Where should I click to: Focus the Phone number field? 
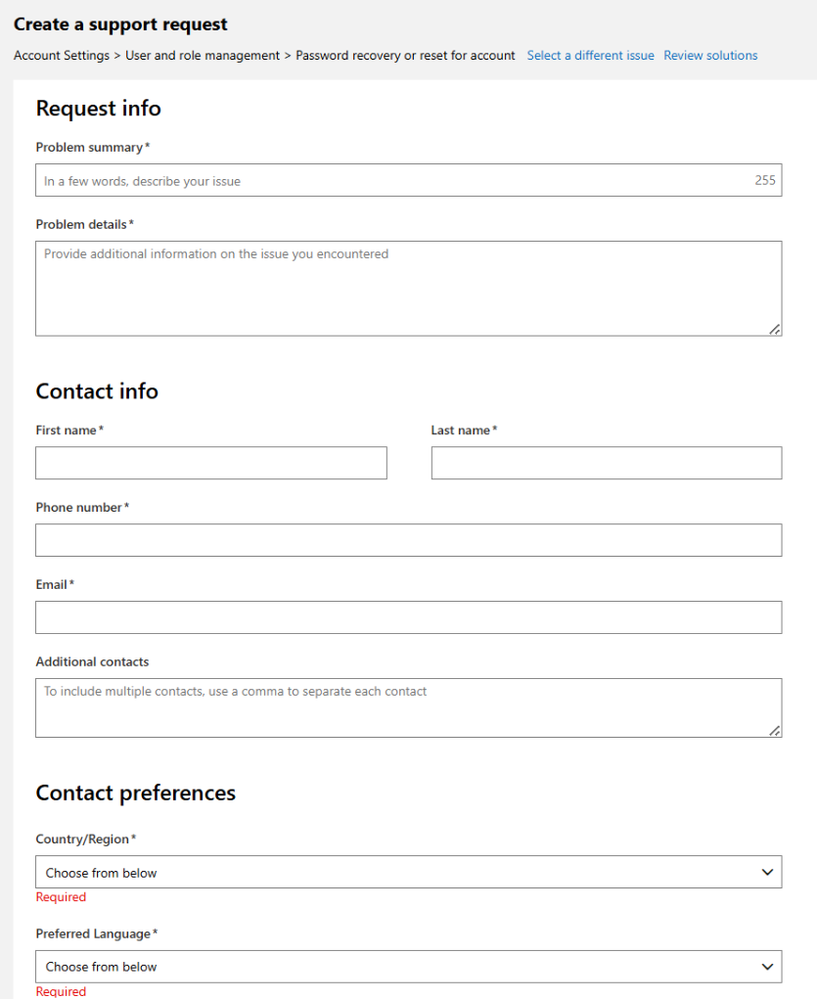pyautogui.click(x=408, y=540)
